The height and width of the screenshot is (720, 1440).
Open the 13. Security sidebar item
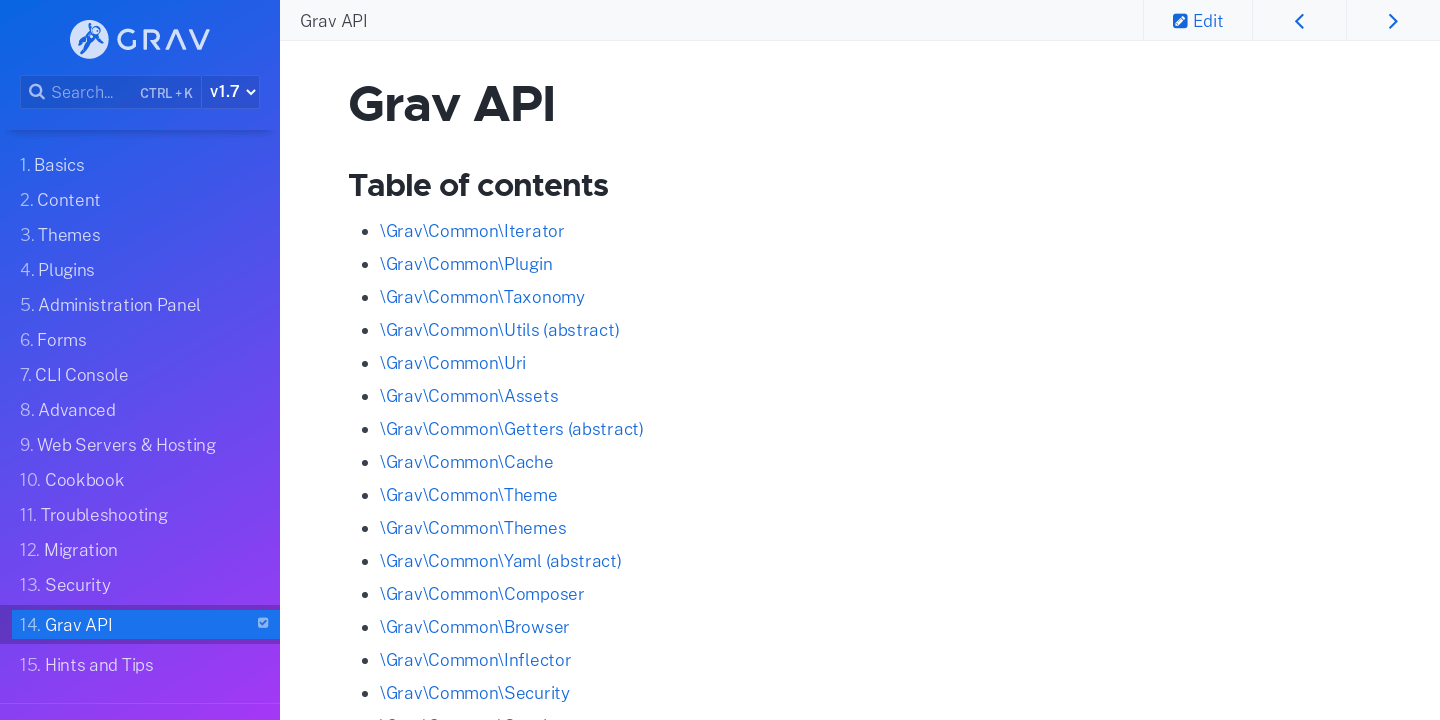click(65, 585)
